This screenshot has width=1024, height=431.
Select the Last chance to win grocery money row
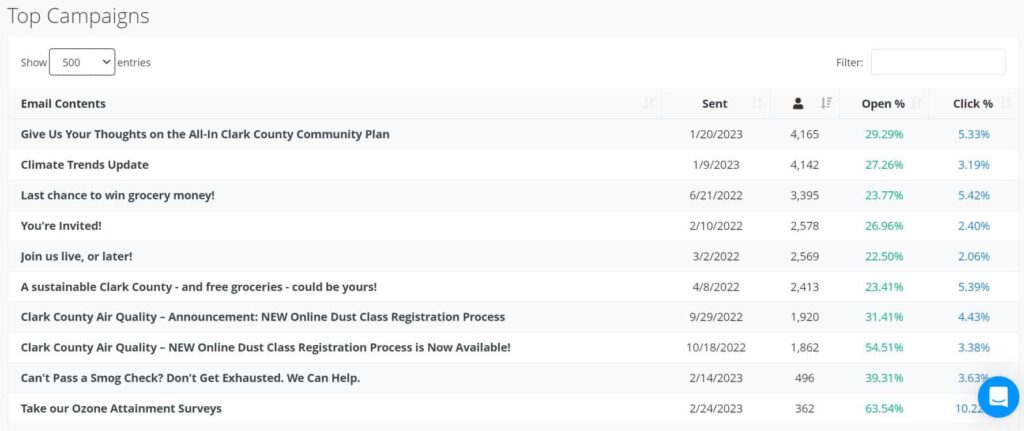click(x=117, y=195)
